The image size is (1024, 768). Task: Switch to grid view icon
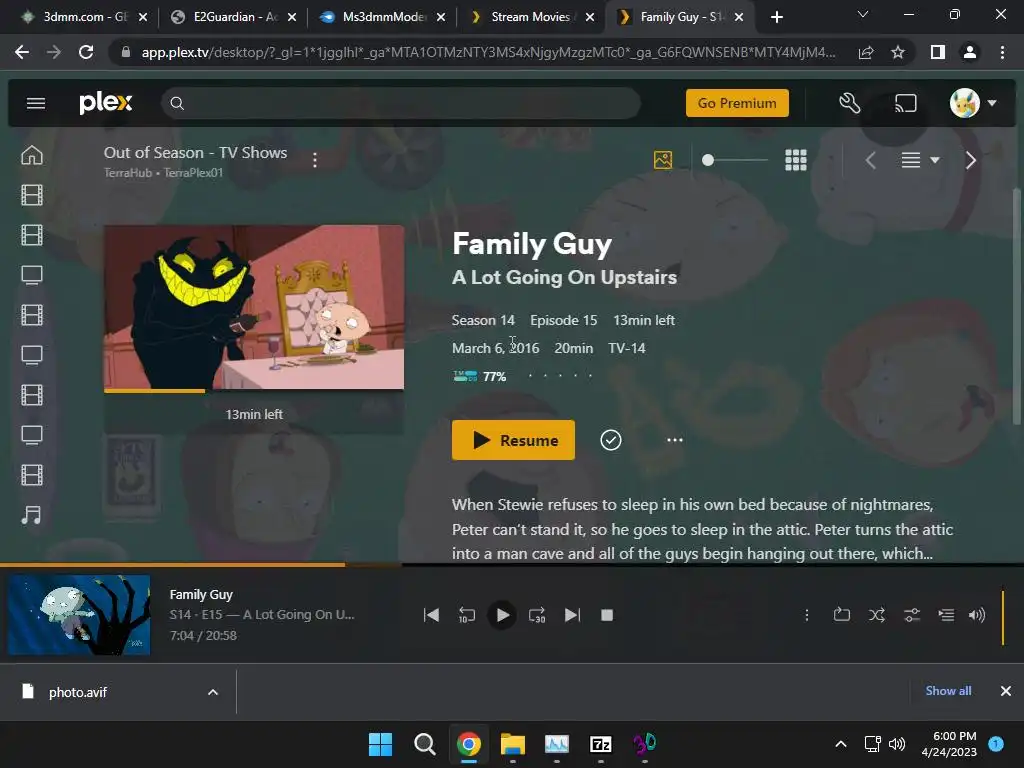795,160
